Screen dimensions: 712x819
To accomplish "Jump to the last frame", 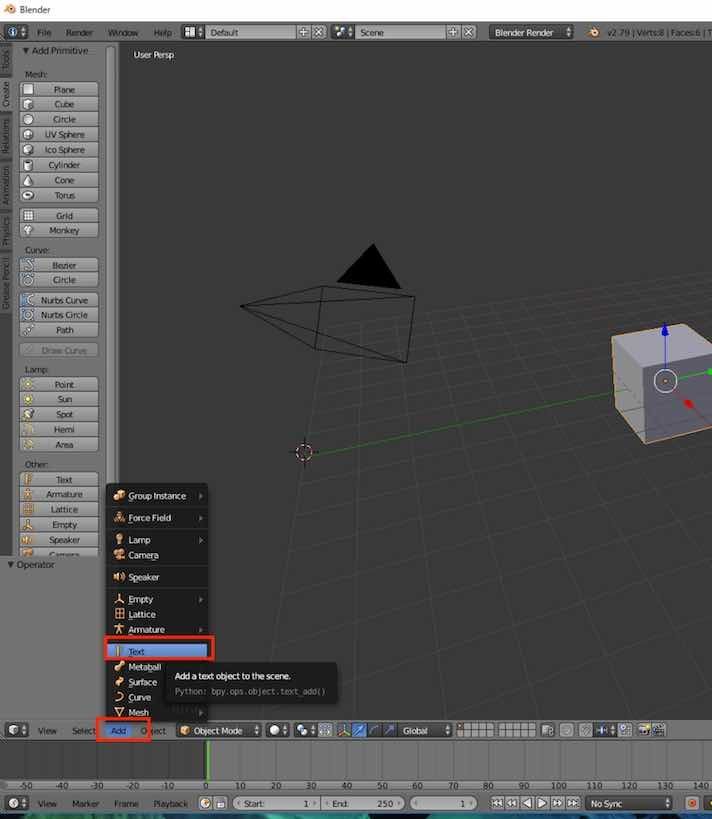I will [573, 803].
